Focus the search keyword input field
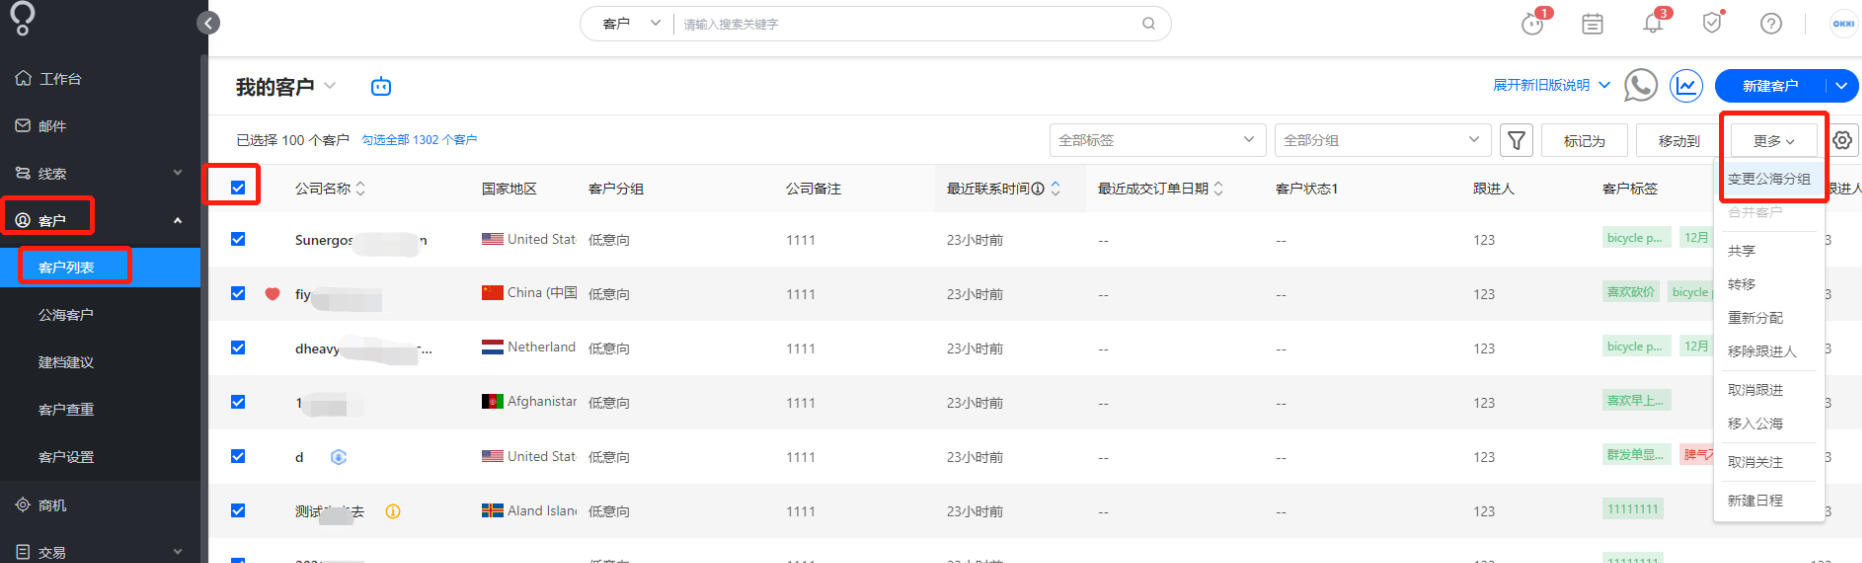The height and width of the screenshot is (563, 1862). 907,24
